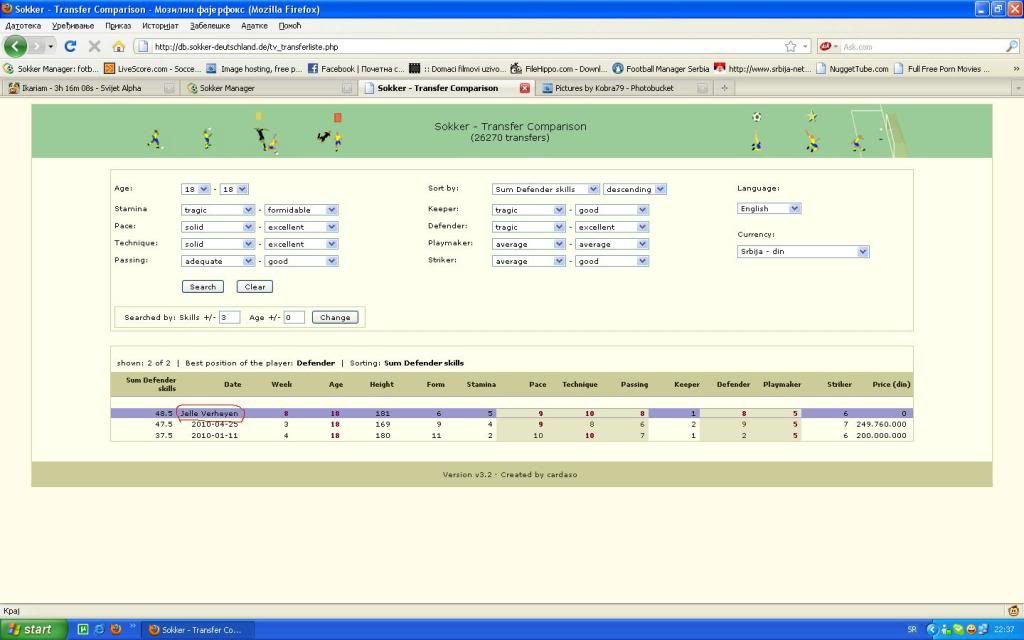Click the Sokker taskbar button
The width and height of the screenshot is (1024, 640).
coord(198,630)
